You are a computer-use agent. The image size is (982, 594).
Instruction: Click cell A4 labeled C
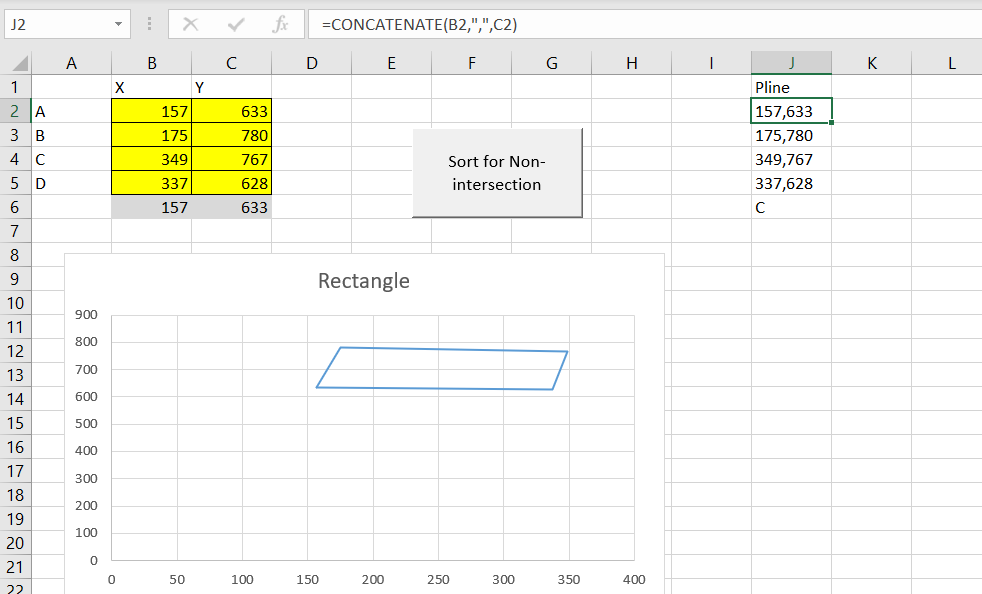pyautogui.click(x=71, y=159)
